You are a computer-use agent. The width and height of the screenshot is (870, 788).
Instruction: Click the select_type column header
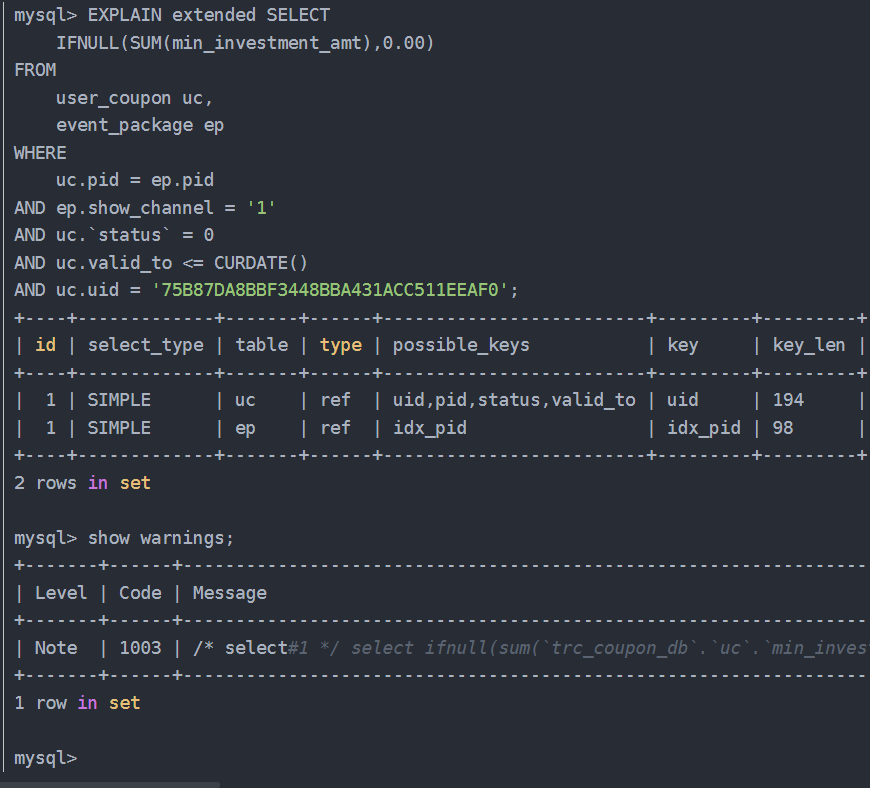[x=145, y=345]
